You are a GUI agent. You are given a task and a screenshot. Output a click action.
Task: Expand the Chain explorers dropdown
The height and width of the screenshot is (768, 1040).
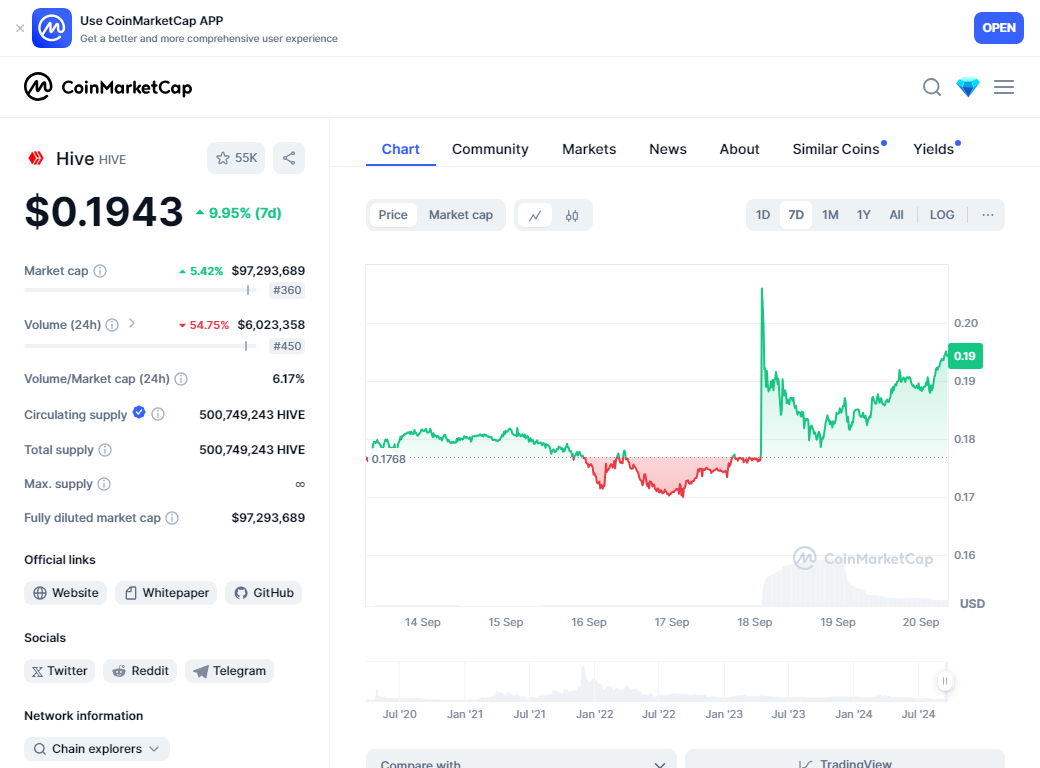coord(97,749)
